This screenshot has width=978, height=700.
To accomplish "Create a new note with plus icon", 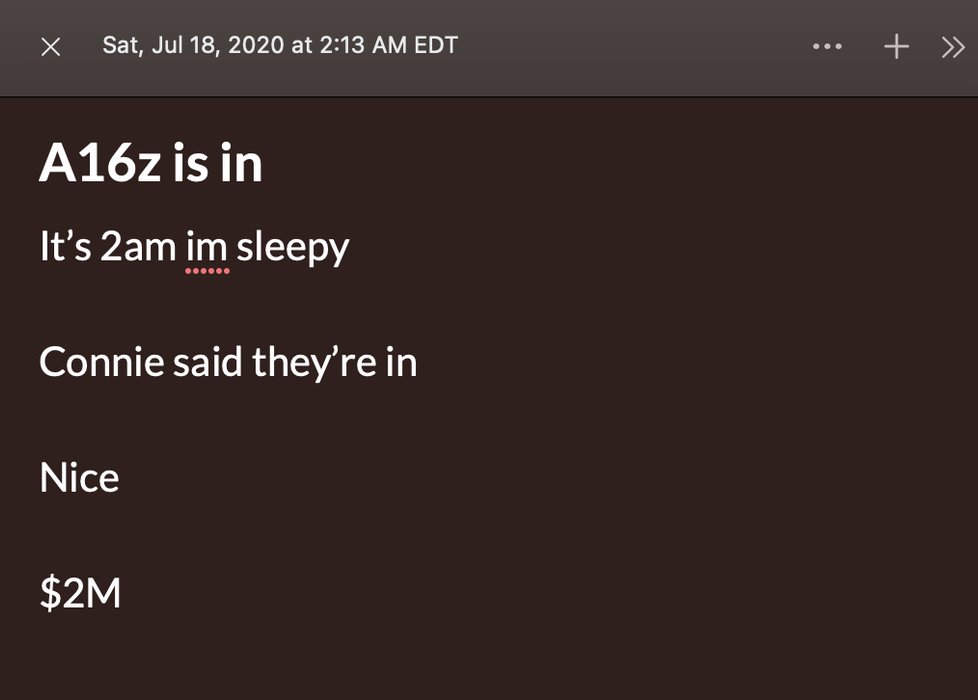I will (896, 47).
